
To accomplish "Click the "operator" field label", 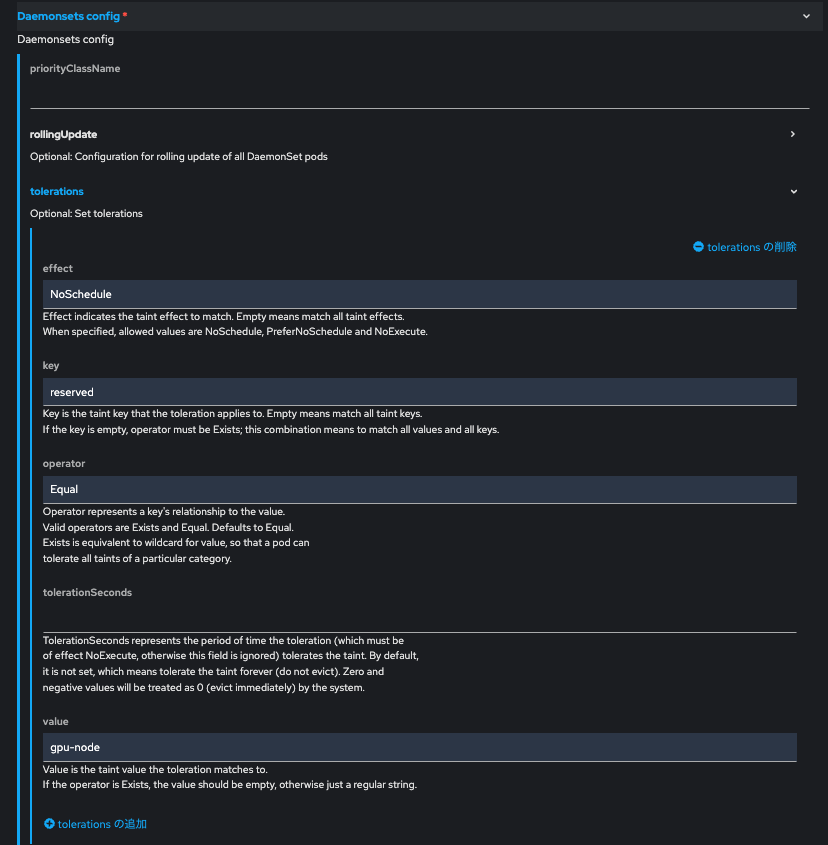I will (64, 464).
